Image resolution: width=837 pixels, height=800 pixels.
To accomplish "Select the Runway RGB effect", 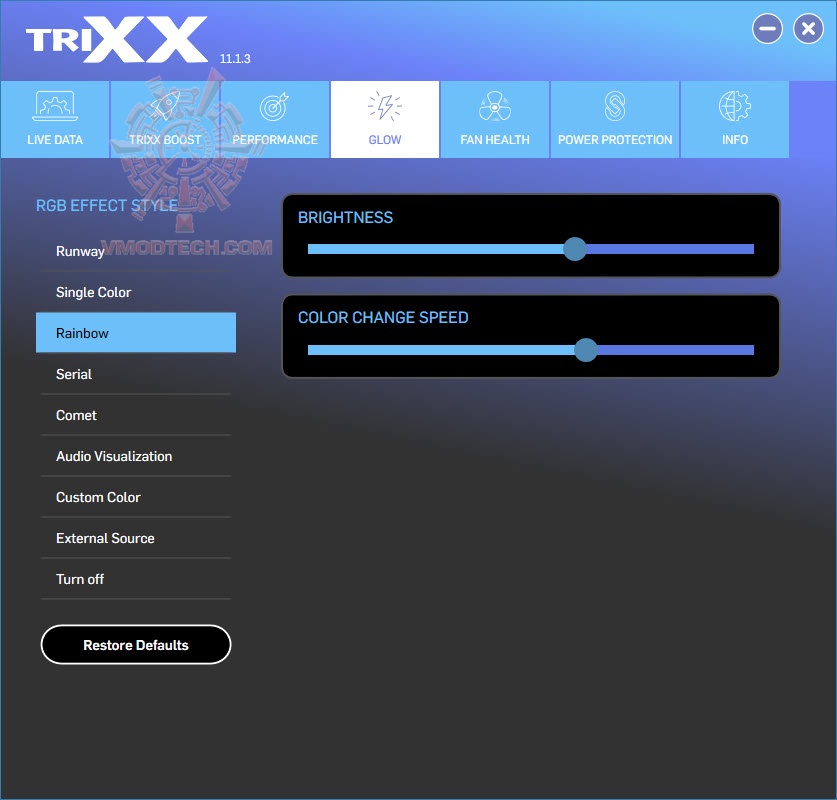I will pos(136,251).
